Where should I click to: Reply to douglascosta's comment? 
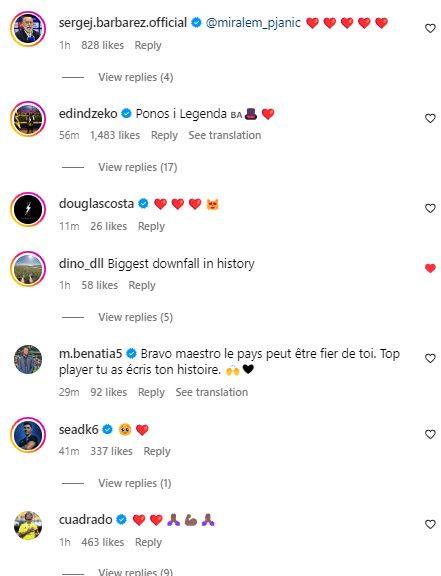pos(151,226)
